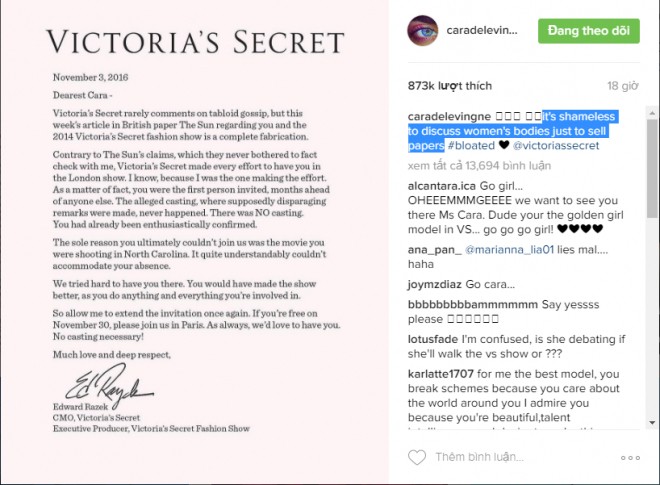Click the scrollbar up arrow
Viewport: 660px width, 485px height.
pyautogui.click(x=652, y=113)
